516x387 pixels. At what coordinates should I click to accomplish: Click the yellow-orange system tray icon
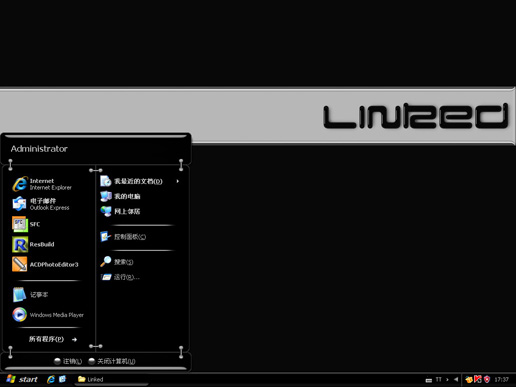tap(469, 379)
